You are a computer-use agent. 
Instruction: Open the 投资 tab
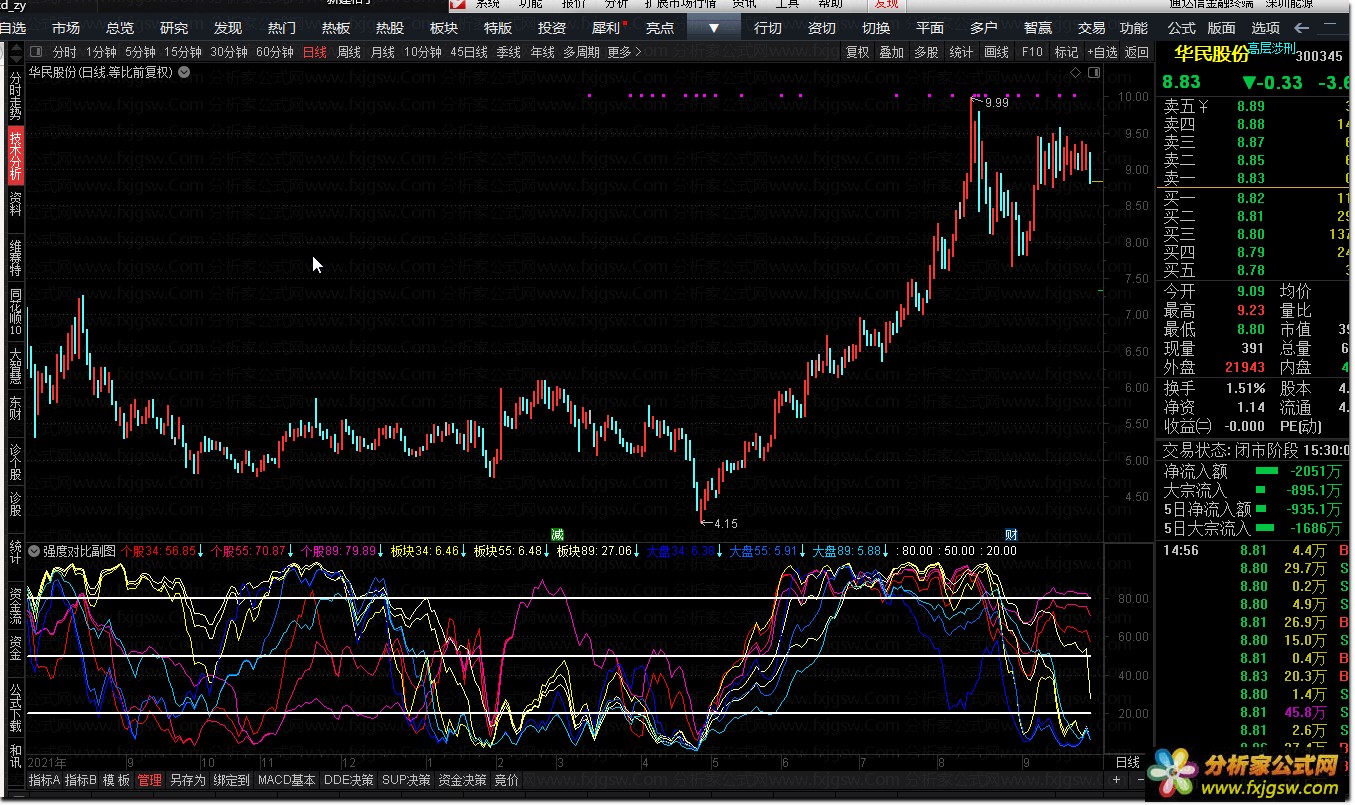pyautogui.click(x=552, y=28)
